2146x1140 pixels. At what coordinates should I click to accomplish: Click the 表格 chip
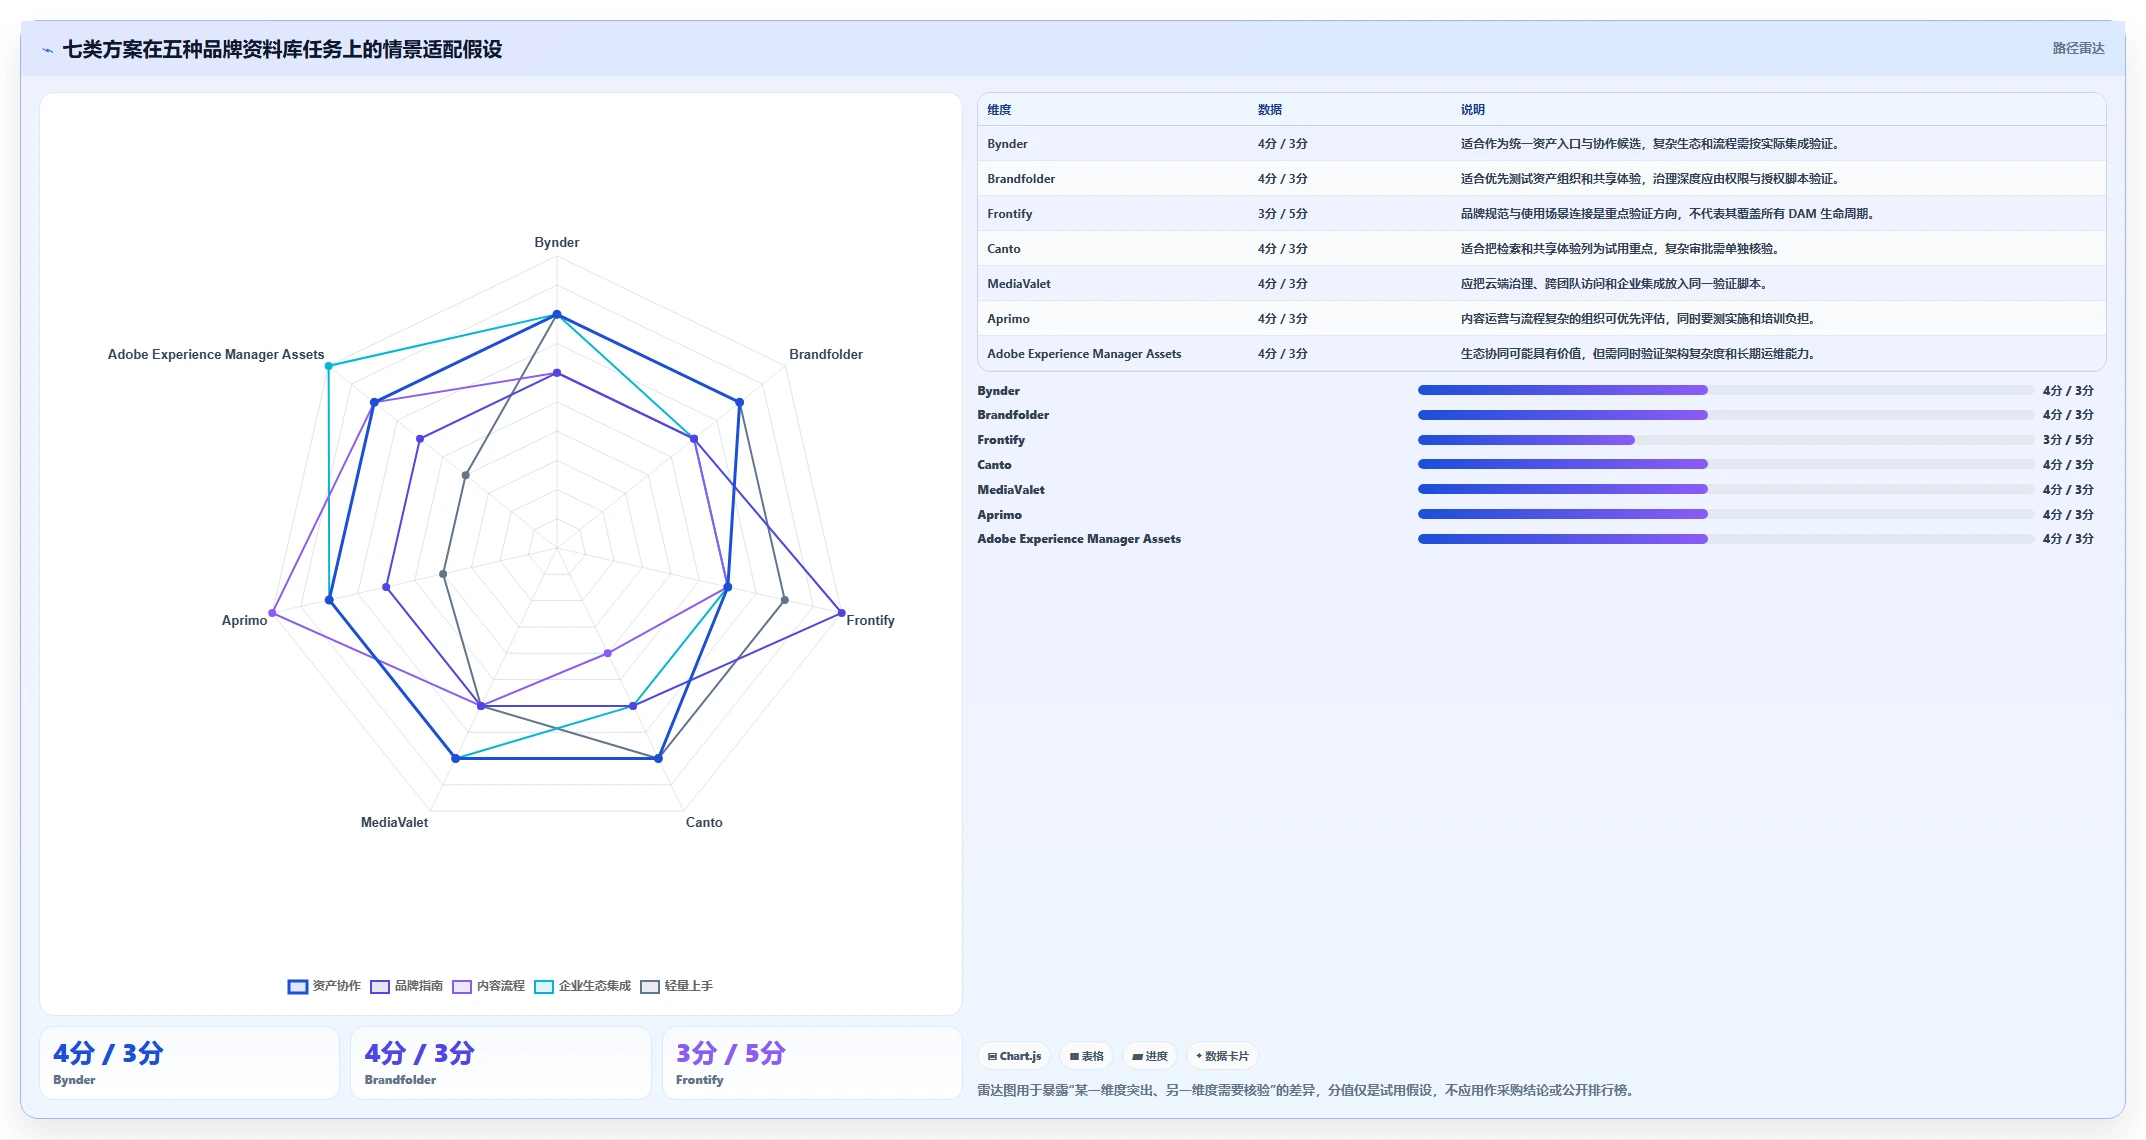[1086, 1056]
